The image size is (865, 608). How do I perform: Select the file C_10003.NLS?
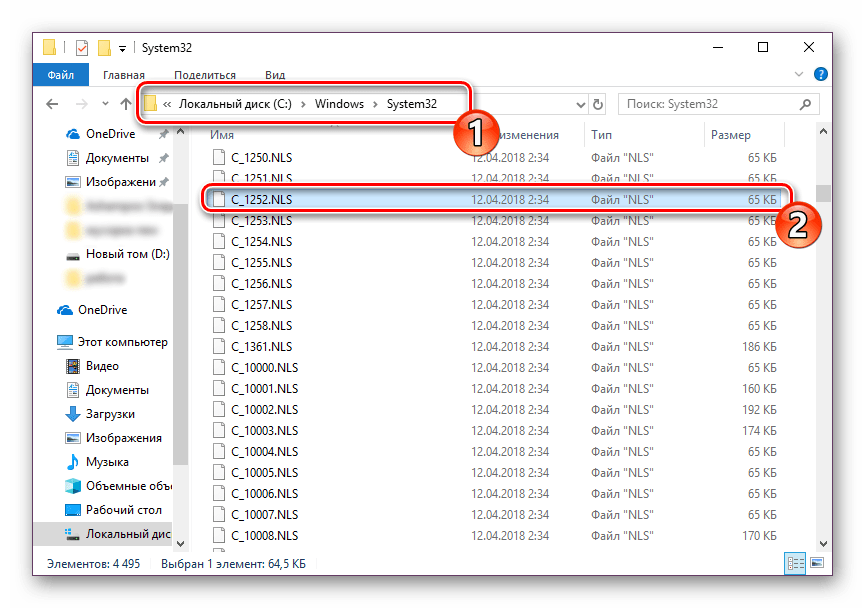(266, 430)
